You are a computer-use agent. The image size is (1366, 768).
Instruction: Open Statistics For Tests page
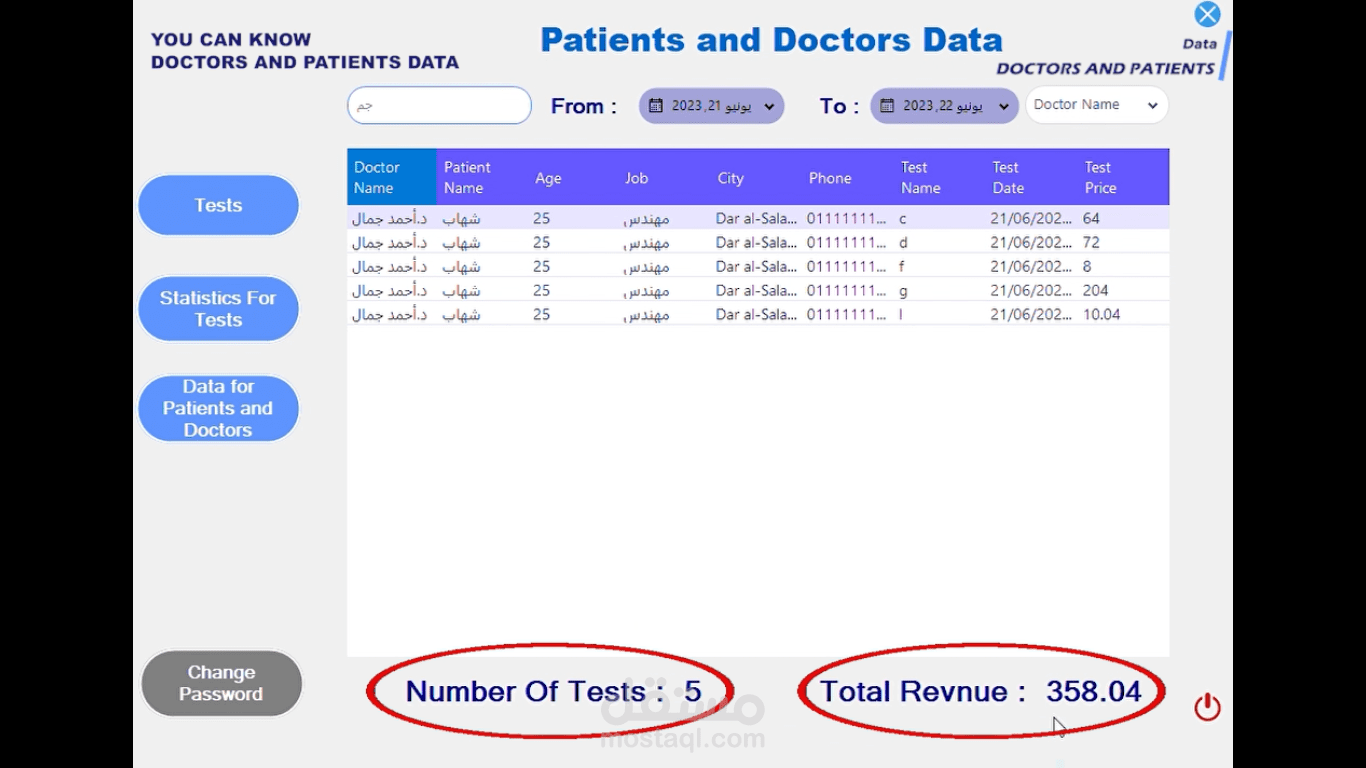pyautogui.click(x=218, y=309)
